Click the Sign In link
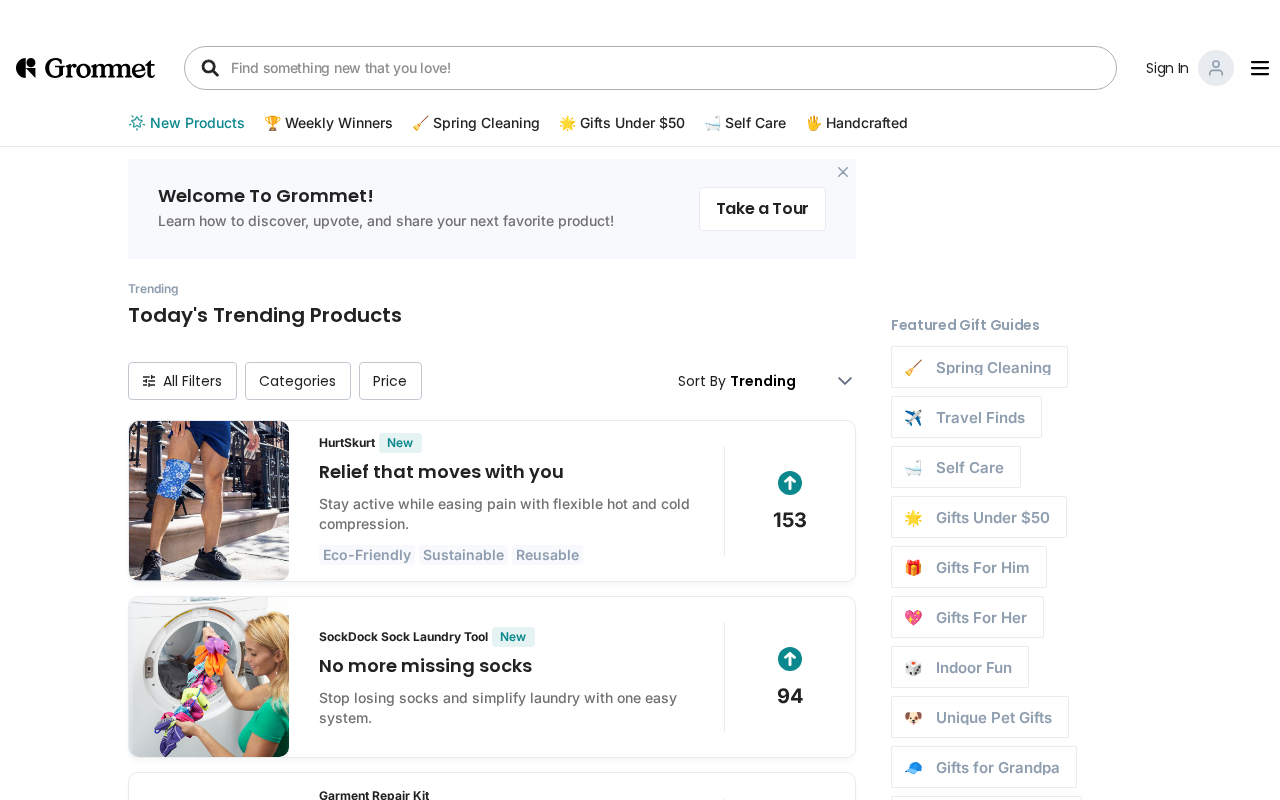This screenshot has width=1280, height=800. [x=1166, y=68]
